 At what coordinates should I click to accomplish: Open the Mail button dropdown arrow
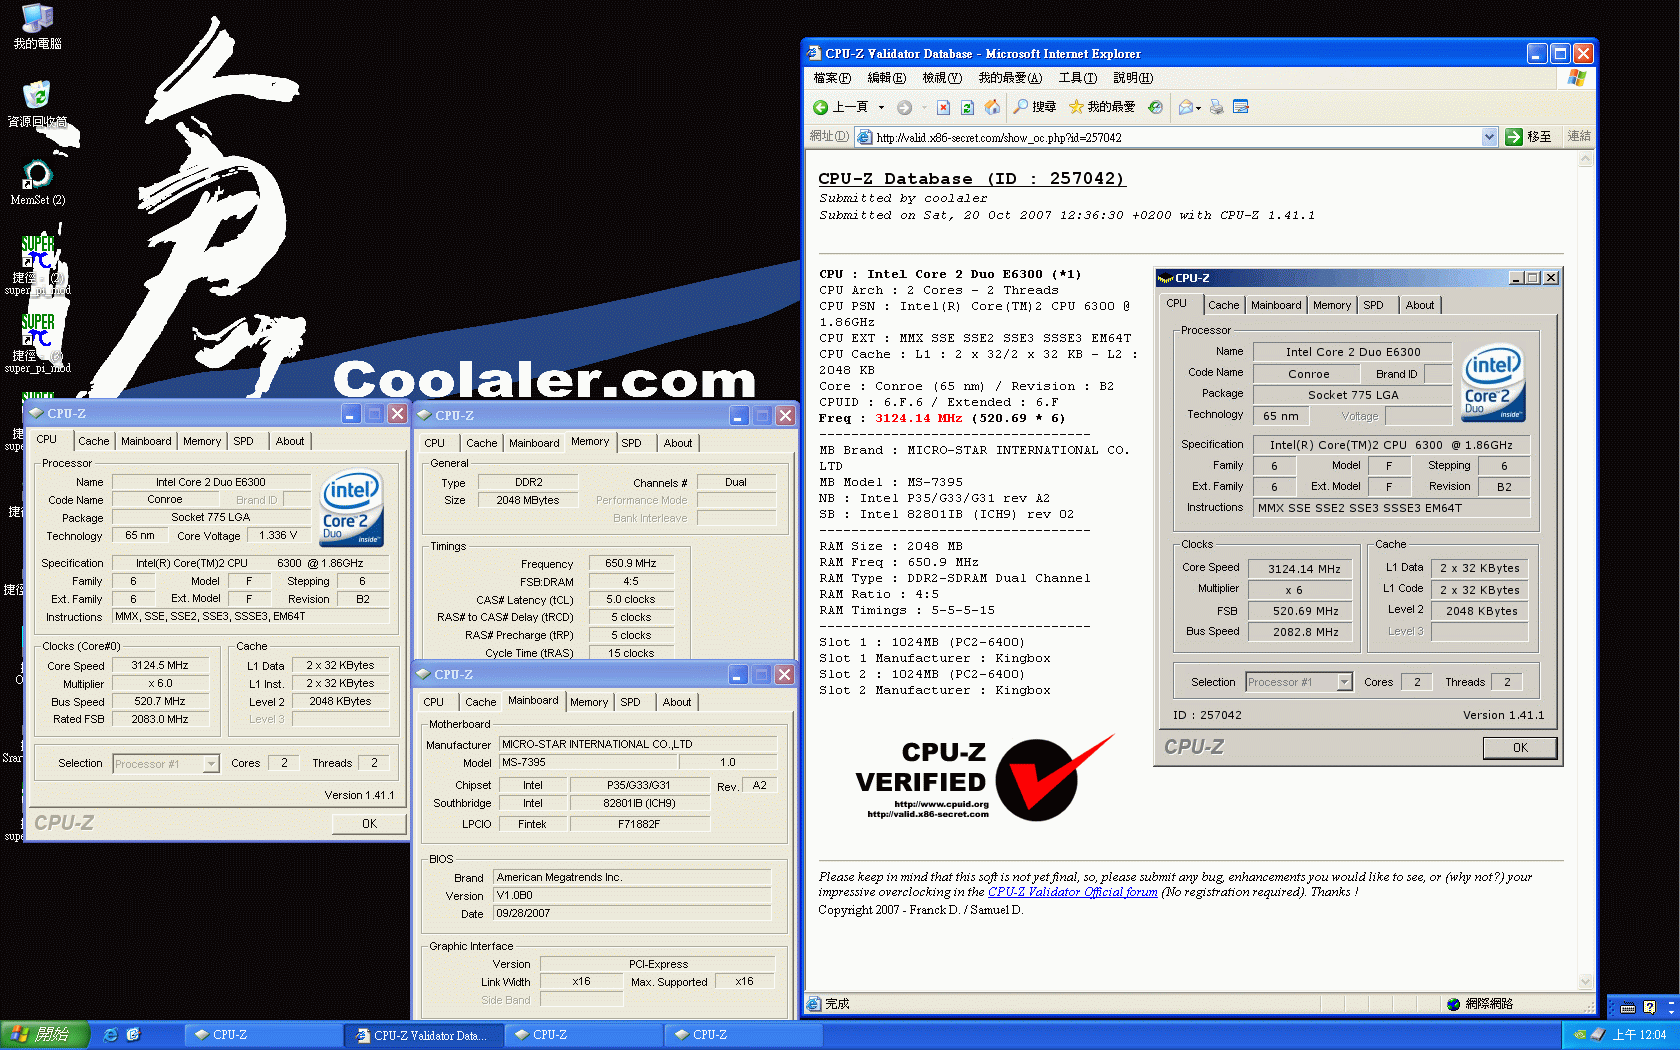click(1198, 107)
